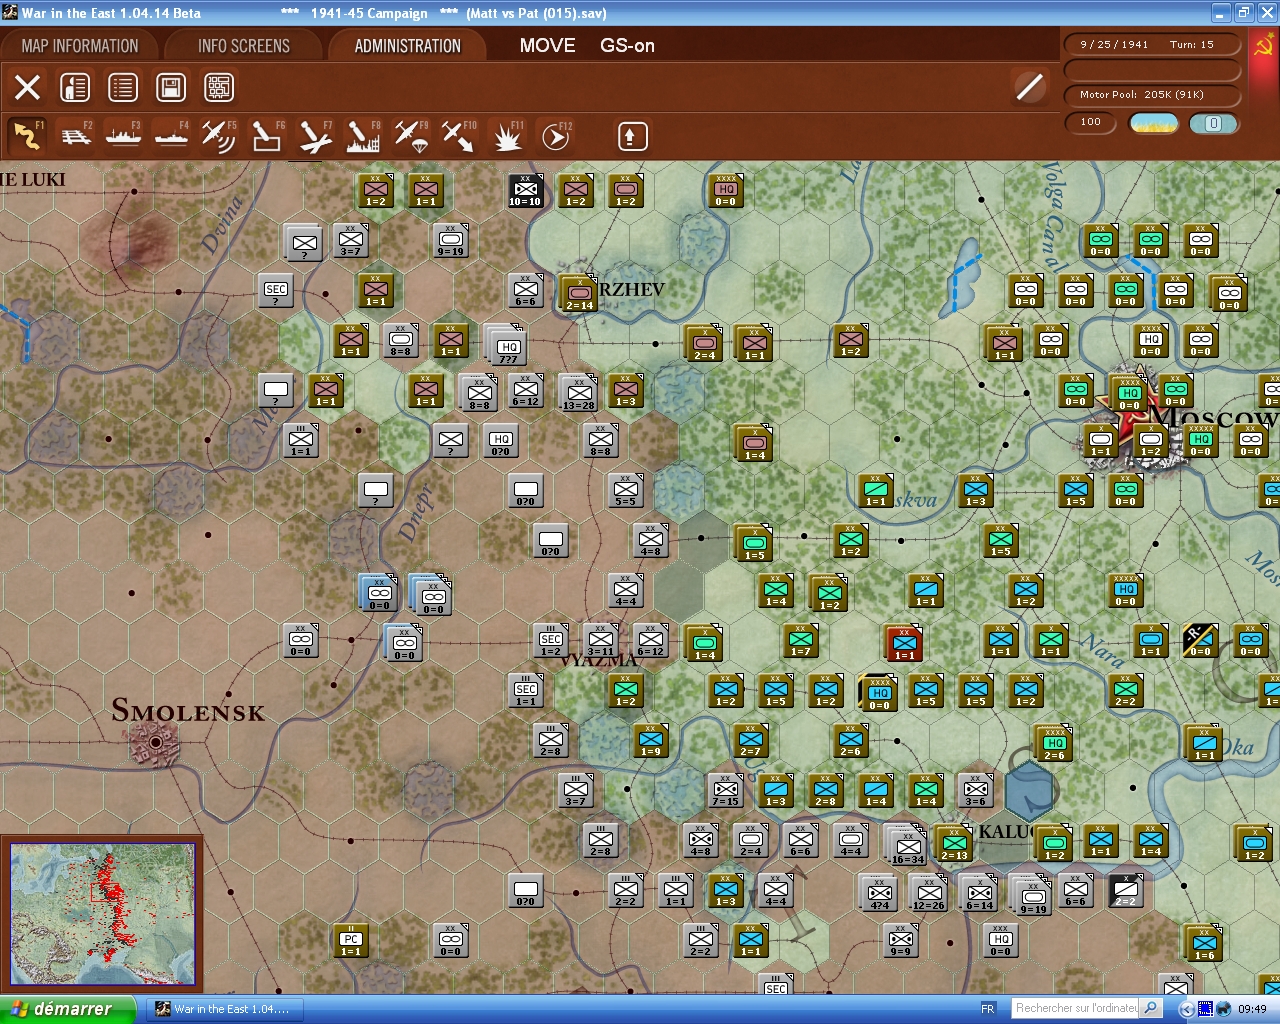The image size is (1280, 1024).
Task: Select the PC 1=1 unit counter
Action: coord(351,940)
